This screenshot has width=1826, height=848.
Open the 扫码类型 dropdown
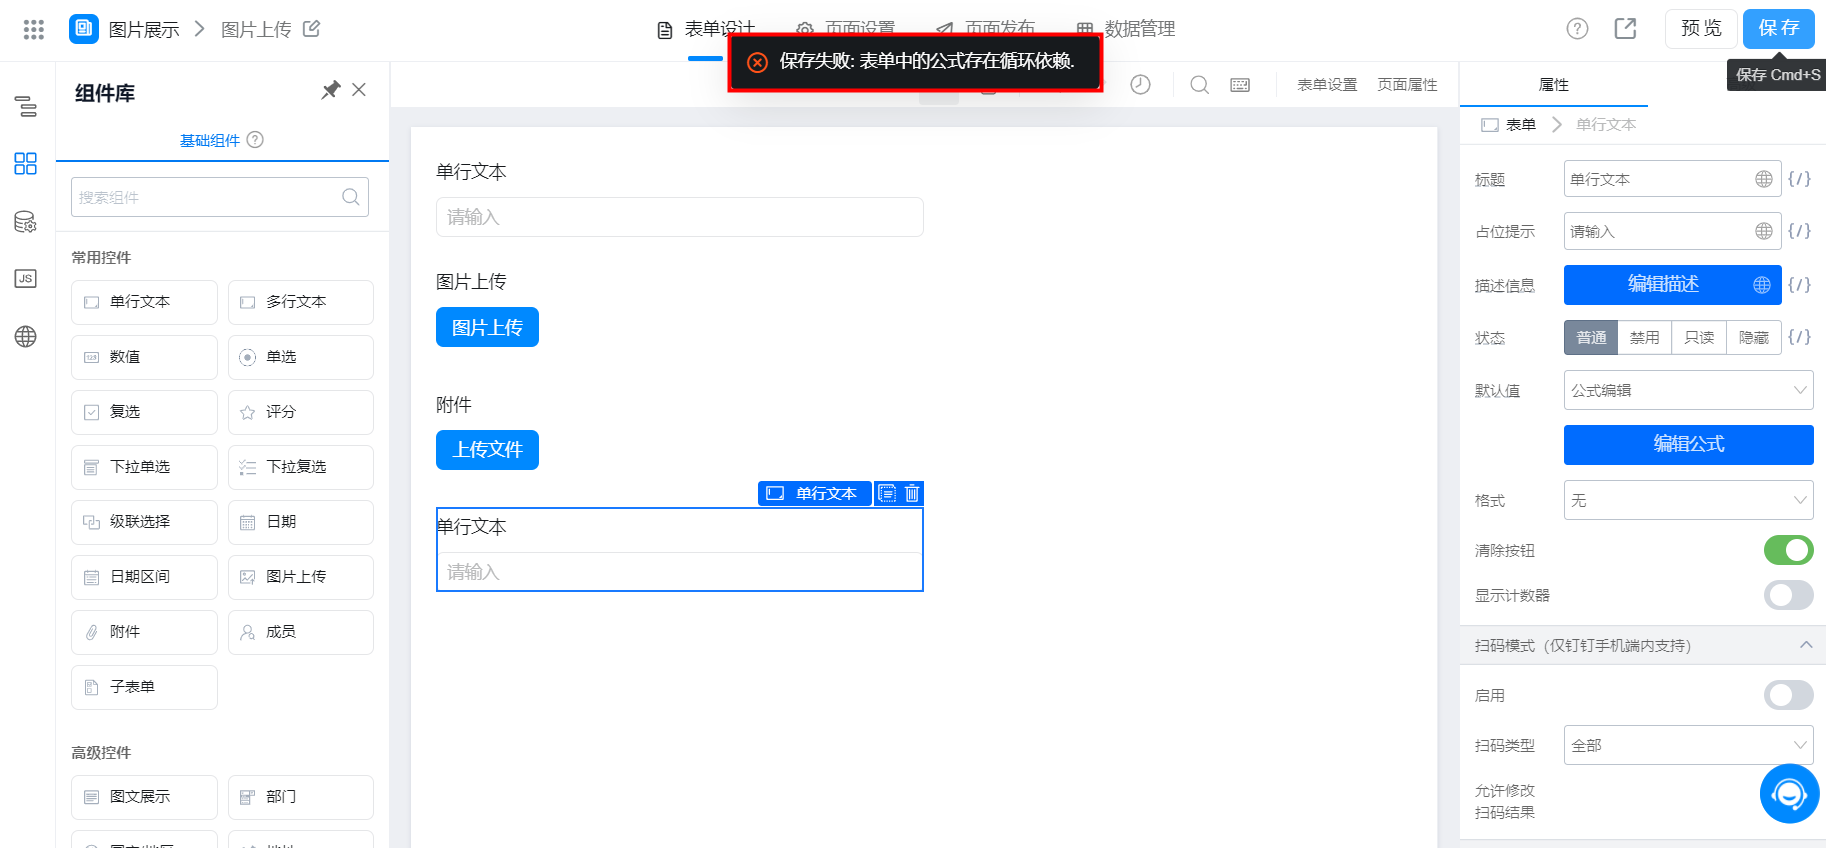[x=1688, y=745]
